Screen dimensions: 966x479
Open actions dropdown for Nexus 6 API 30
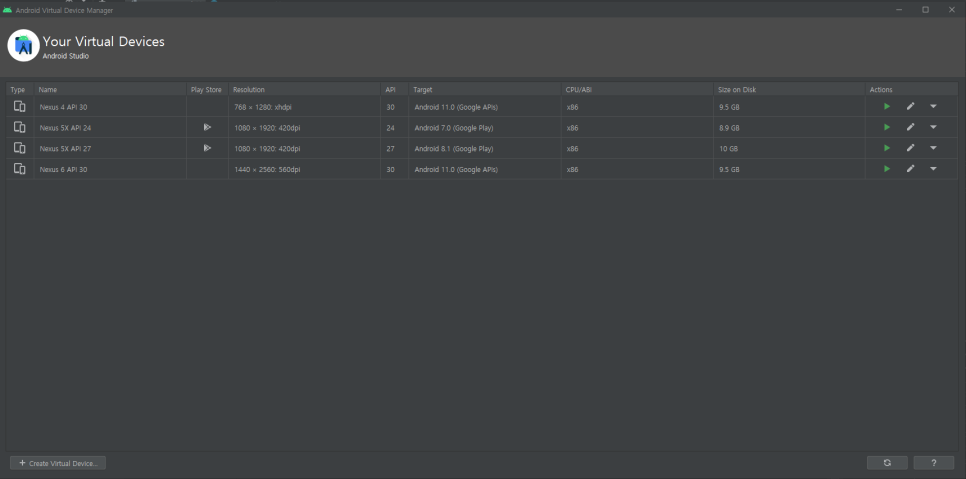click(933, 169)
